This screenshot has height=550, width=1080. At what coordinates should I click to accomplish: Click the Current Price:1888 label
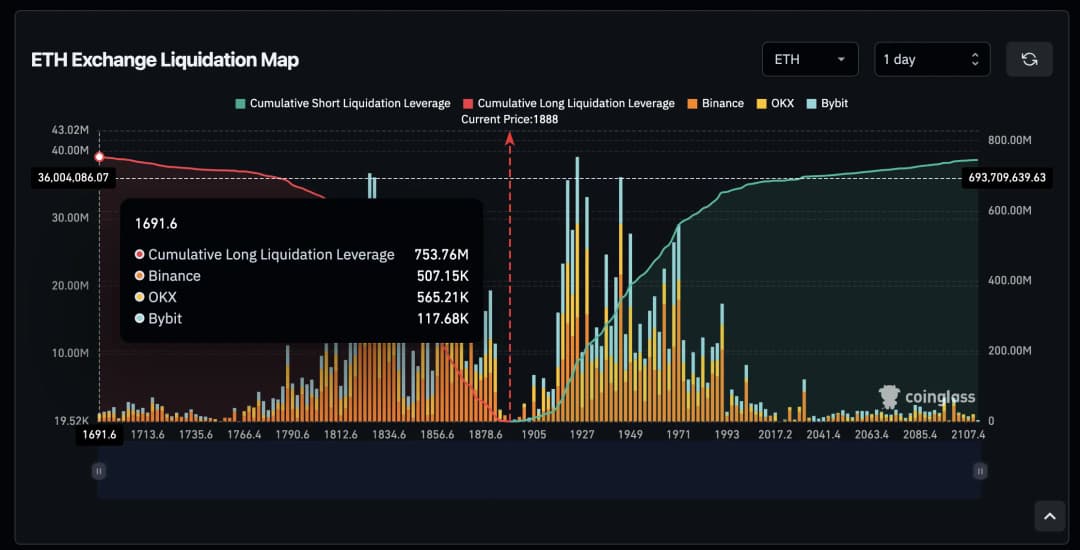tap(509, 119)
